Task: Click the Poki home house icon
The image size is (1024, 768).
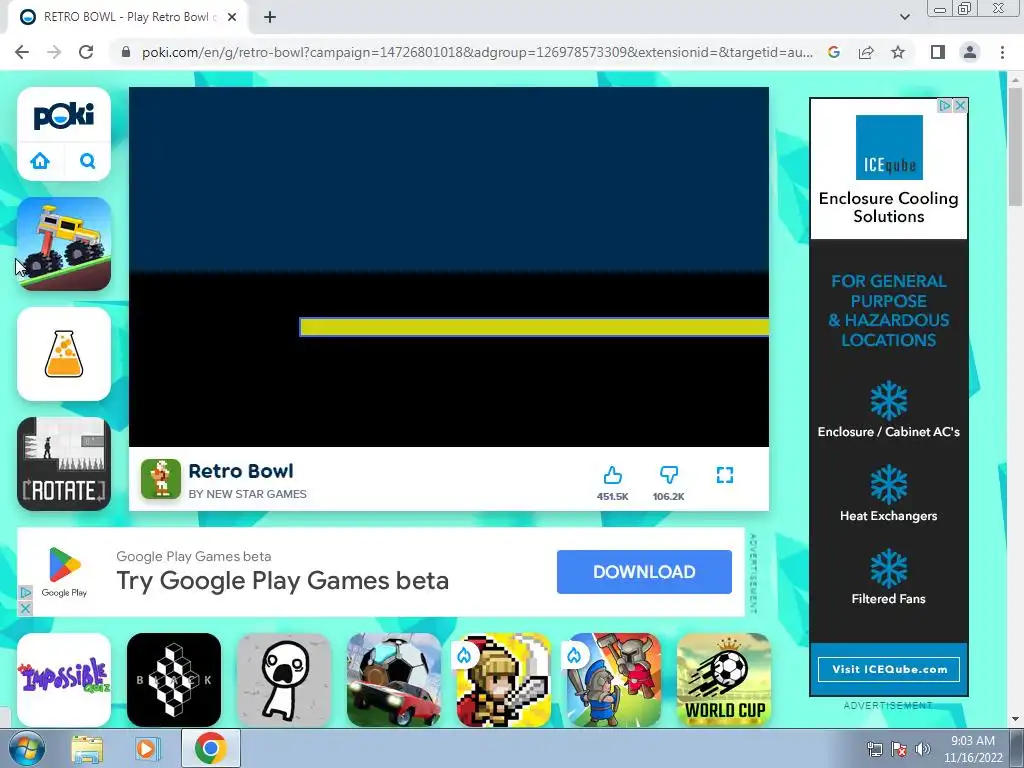Action: [40, 161]
